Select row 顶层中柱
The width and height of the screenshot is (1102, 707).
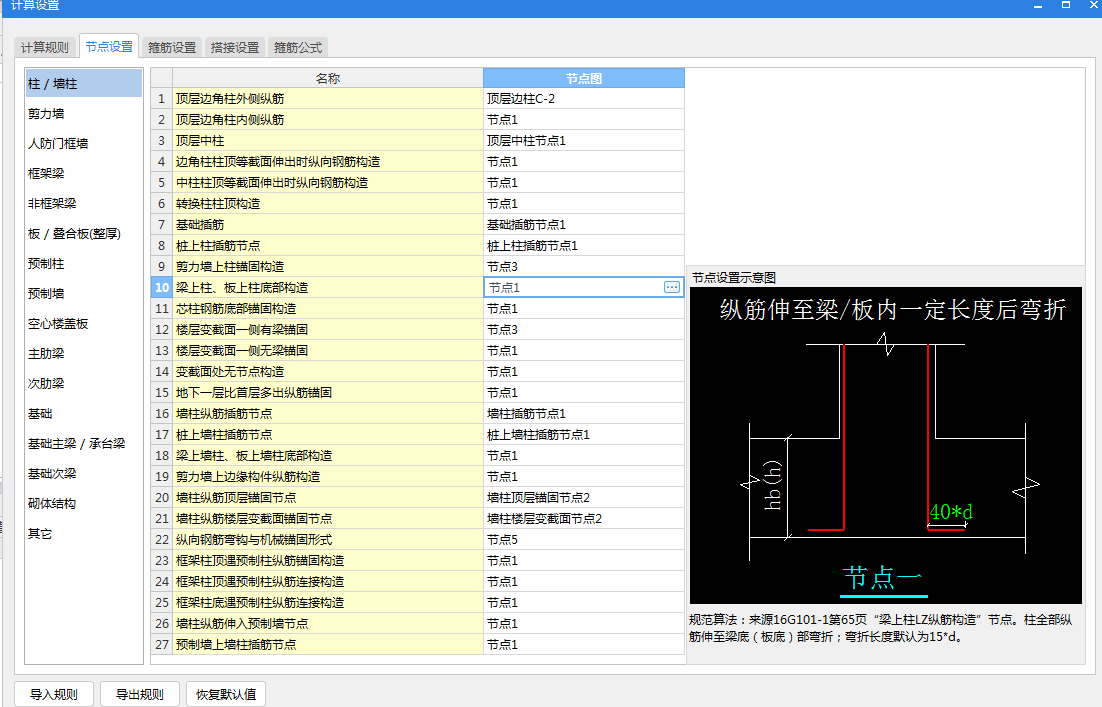point(328,141)
